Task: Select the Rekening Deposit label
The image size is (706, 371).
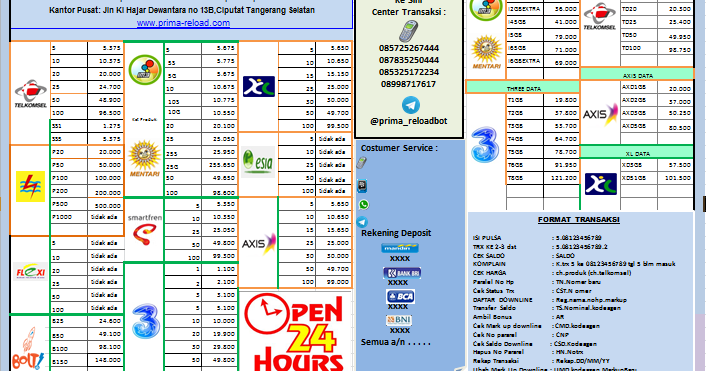Action: click(x=396, y=233)
